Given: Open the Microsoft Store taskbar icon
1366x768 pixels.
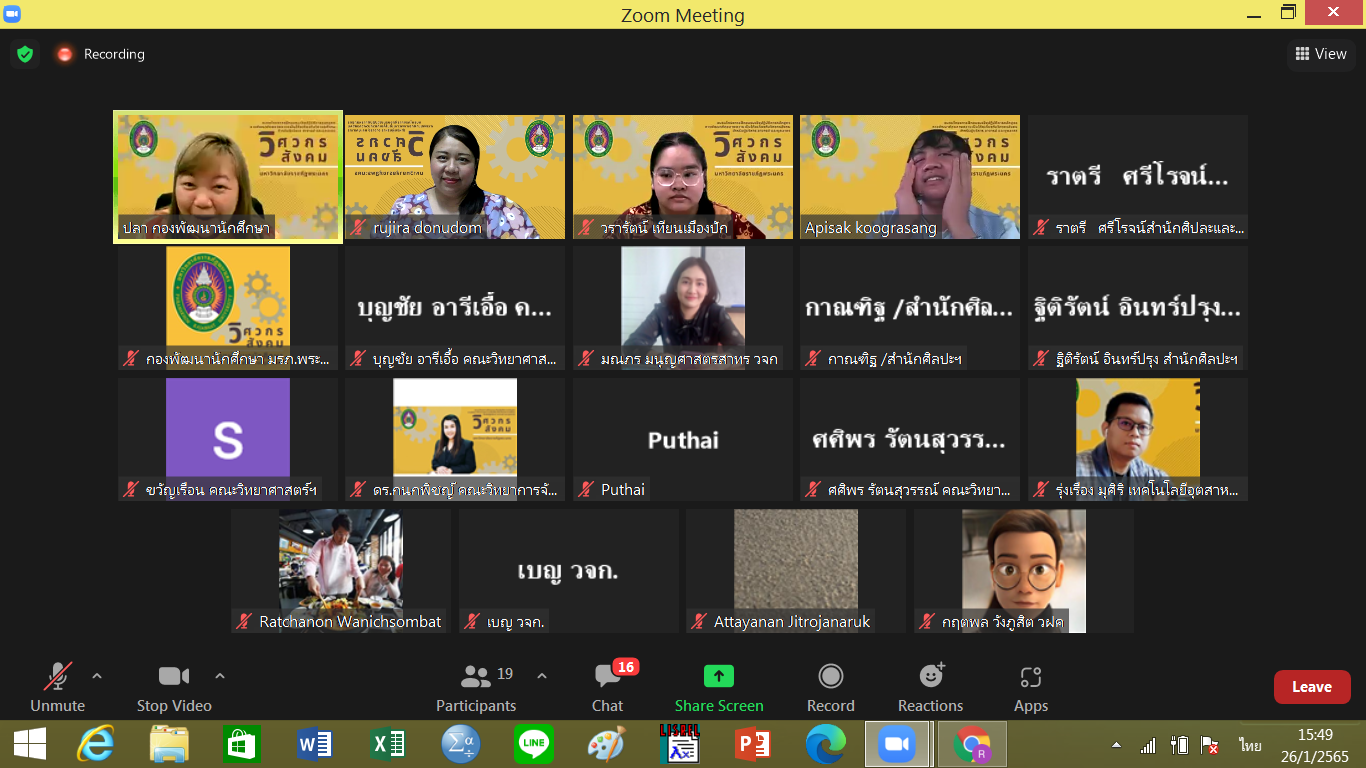Looking at the screenshot, I should tap(242, 744).
